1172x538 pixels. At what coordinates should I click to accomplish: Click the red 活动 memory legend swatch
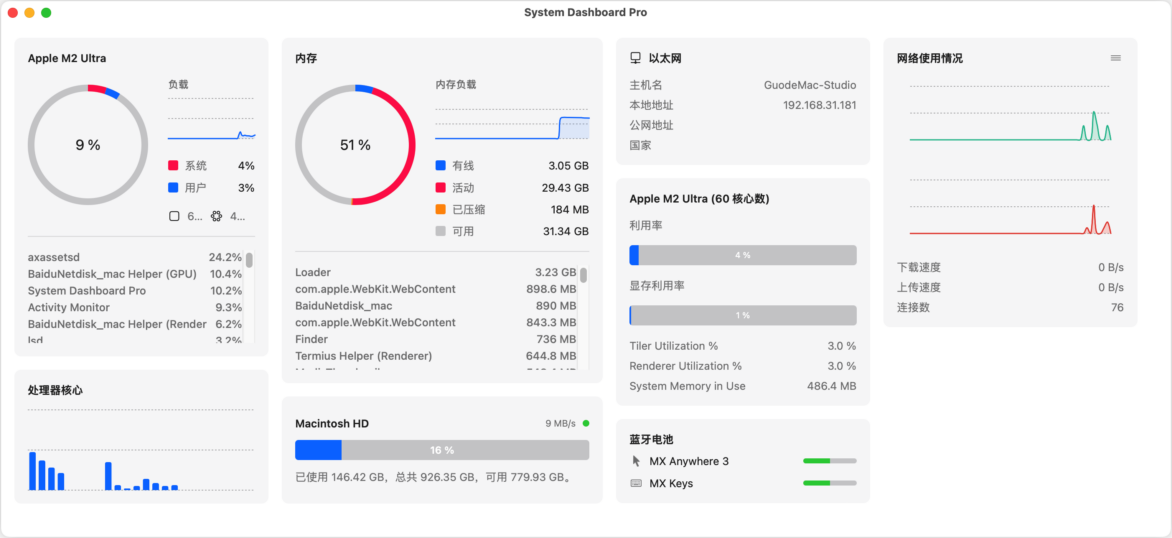(440, 188)
